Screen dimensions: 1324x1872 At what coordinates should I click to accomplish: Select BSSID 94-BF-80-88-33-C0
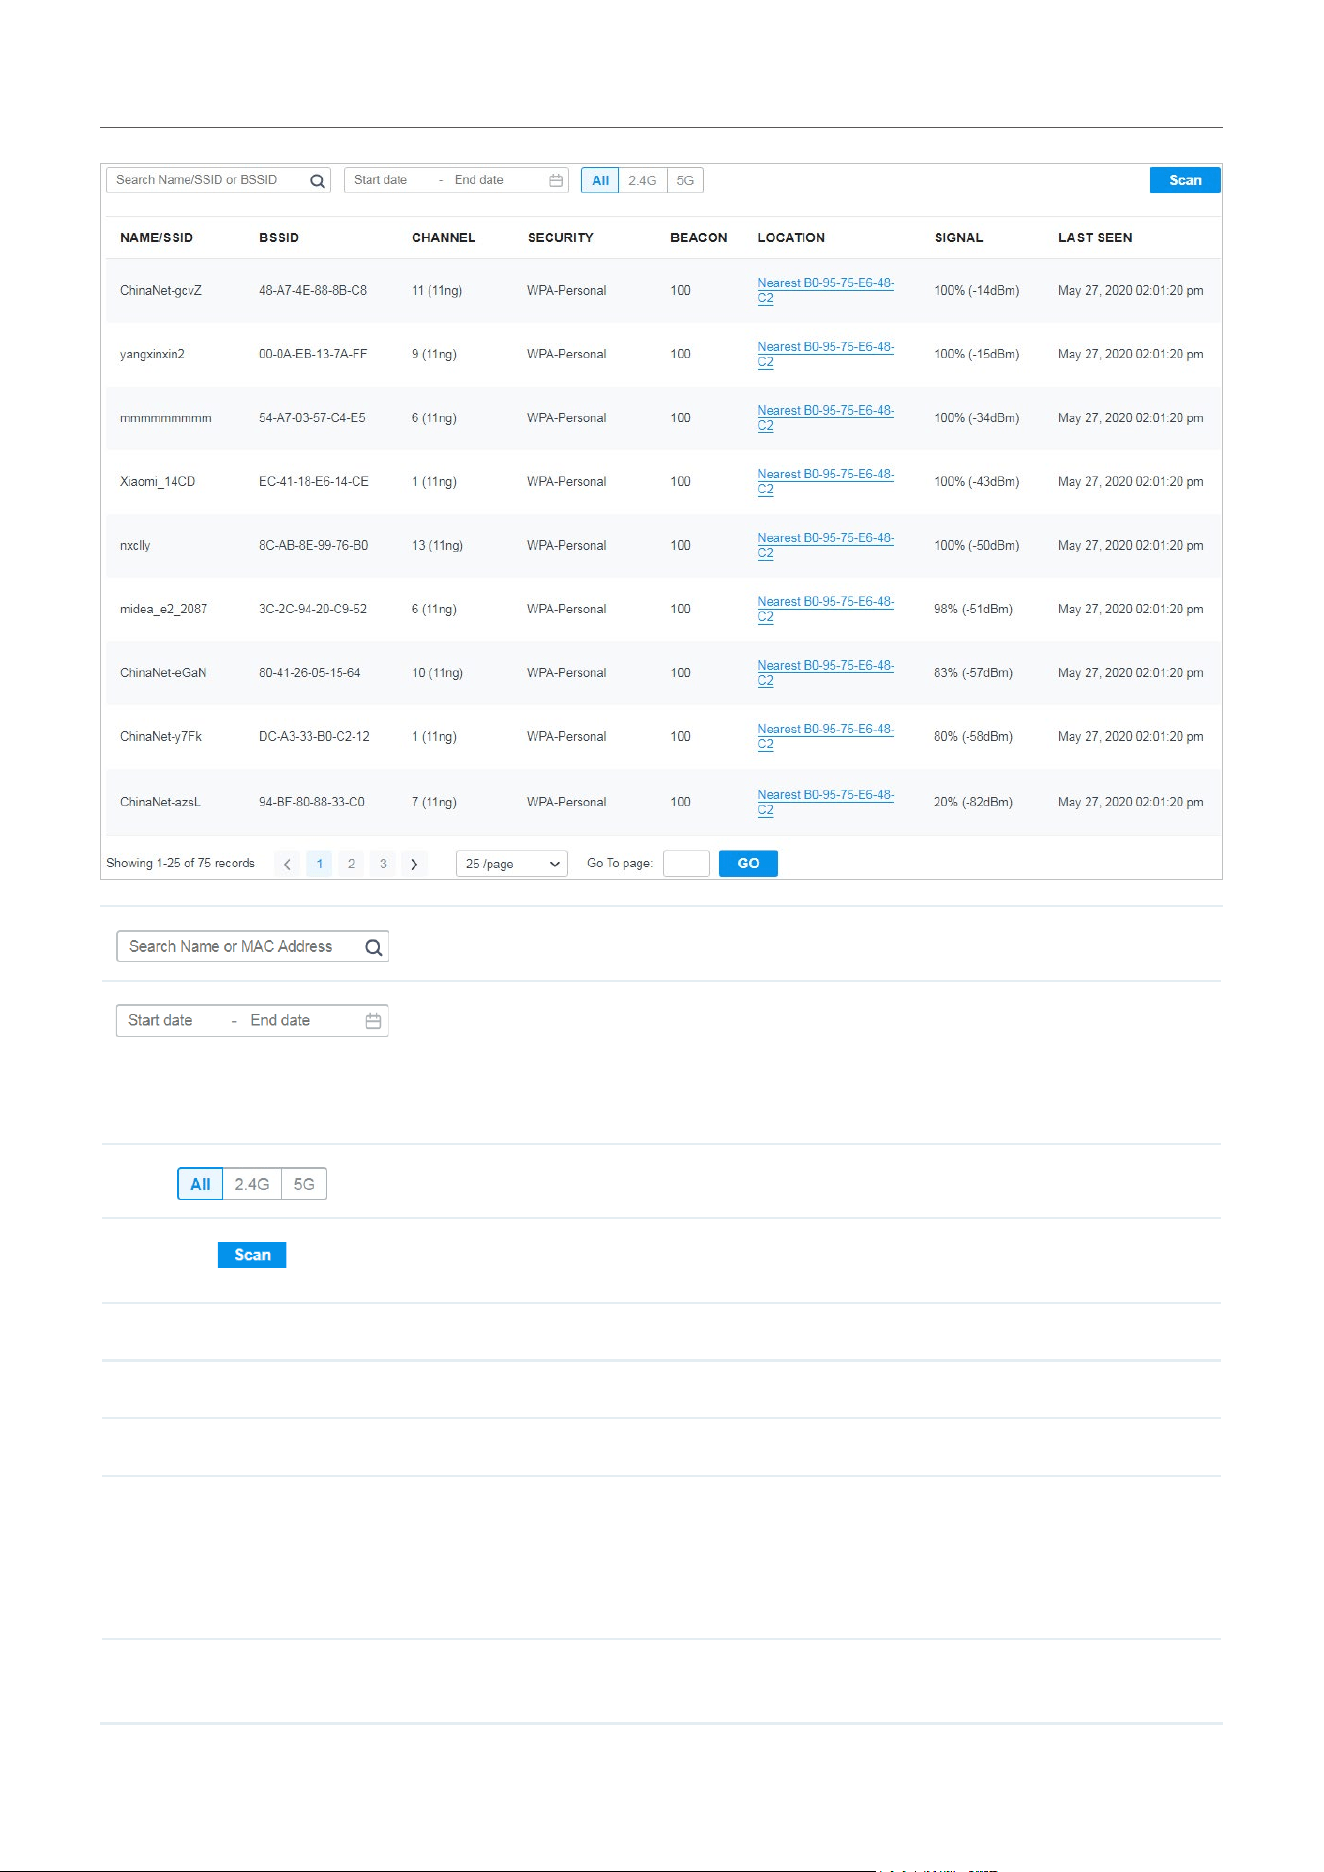click(x=312, y=802)
